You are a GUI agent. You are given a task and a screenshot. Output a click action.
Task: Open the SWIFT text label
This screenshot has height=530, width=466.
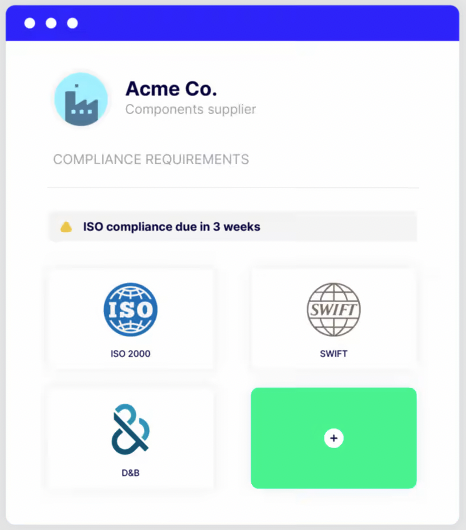click(334, 354)
